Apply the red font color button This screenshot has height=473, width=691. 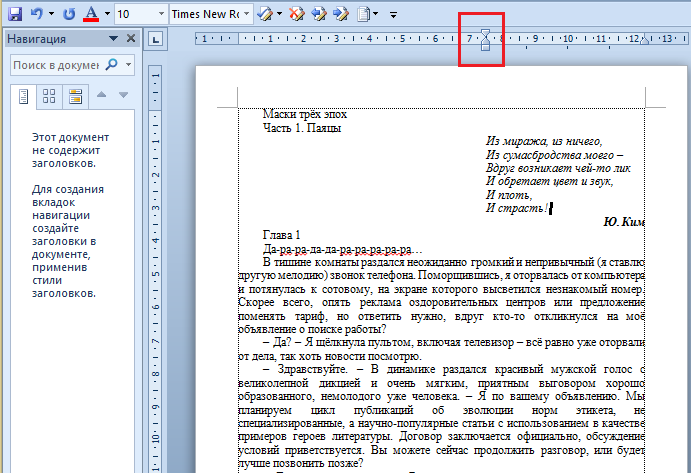tap(92, 14)
